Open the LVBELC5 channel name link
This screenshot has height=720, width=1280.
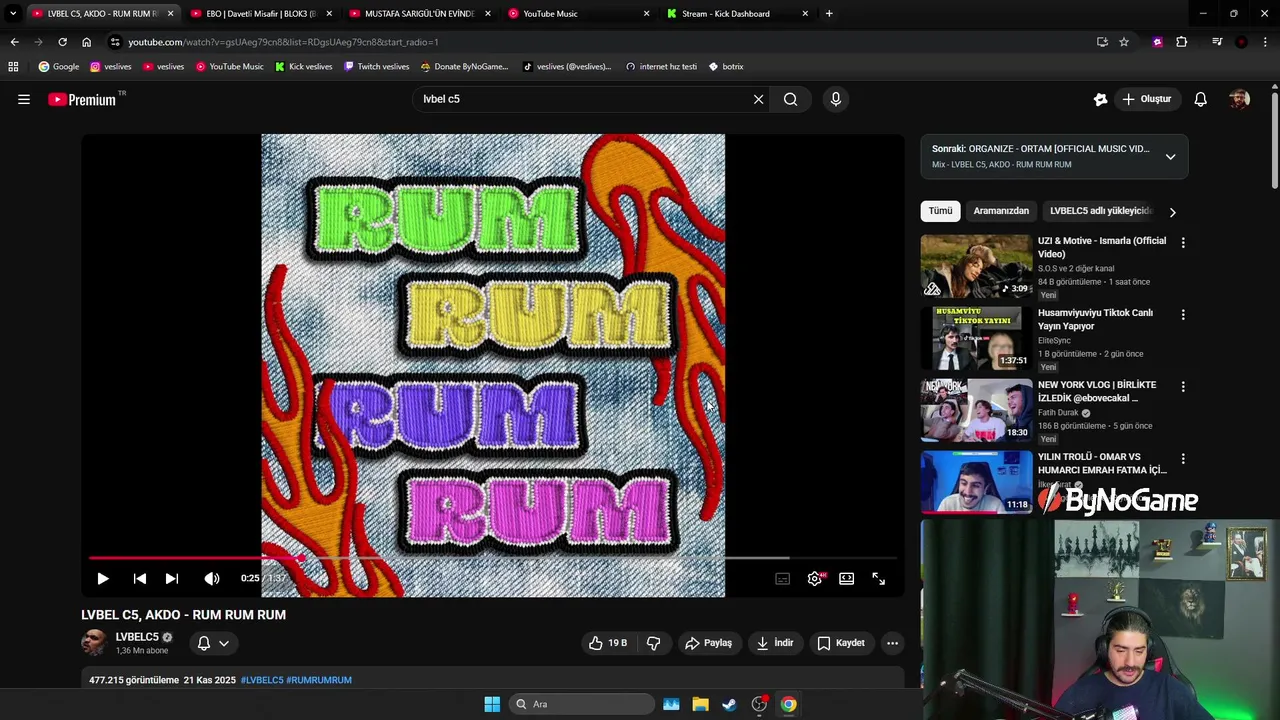point(137,637)
